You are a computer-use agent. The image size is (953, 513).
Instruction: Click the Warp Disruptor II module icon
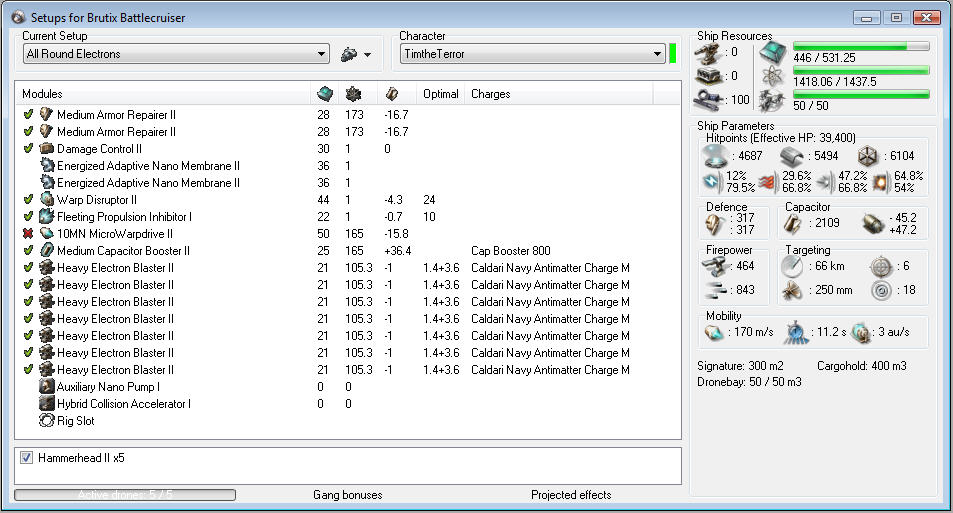(x=47, y=199)
